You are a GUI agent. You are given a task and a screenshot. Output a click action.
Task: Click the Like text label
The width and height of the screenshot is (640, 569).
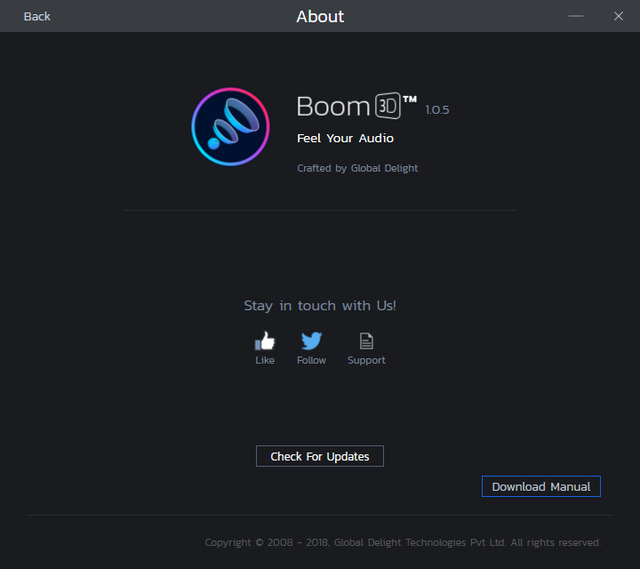[x=265, y=360]
